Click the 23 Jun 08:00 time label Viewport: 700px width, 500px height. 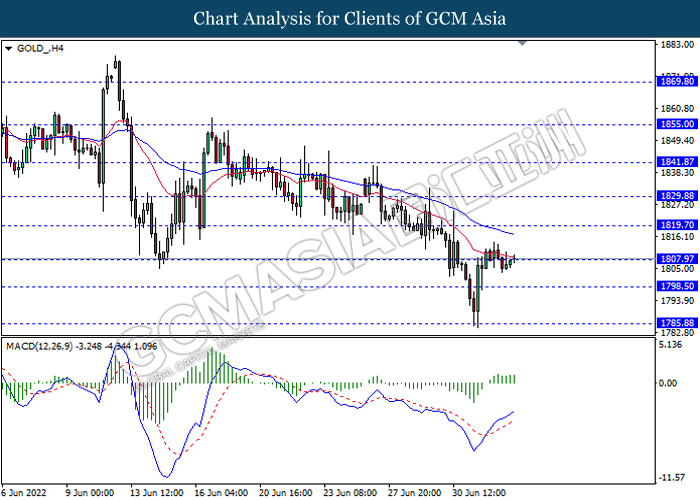point(350,493)
